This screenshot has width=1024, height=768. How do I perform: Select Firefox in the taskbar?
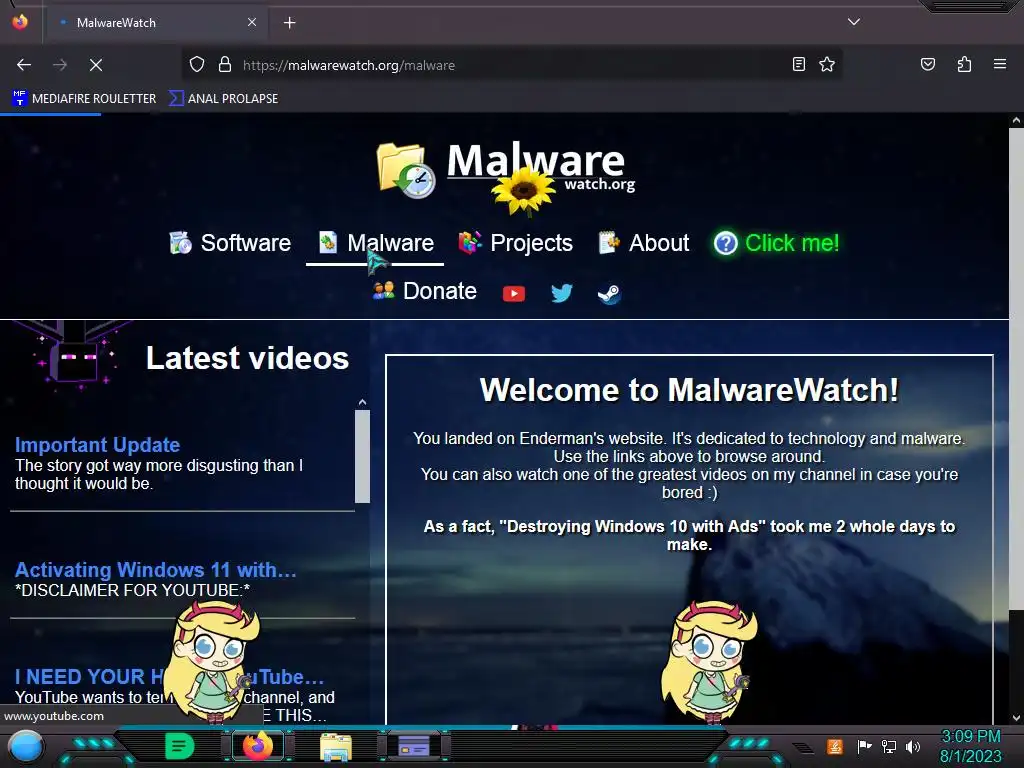257,746
